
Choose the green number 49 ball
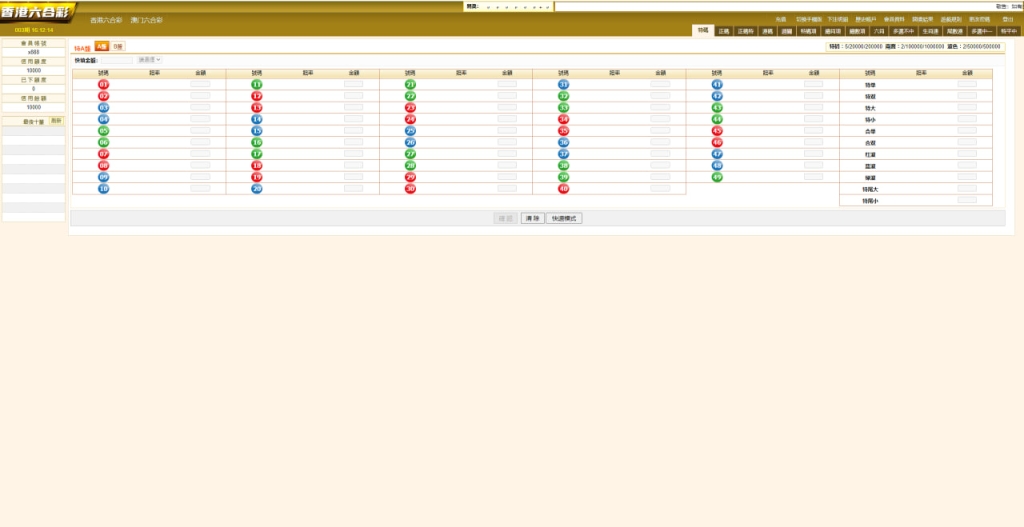[716, 177]
